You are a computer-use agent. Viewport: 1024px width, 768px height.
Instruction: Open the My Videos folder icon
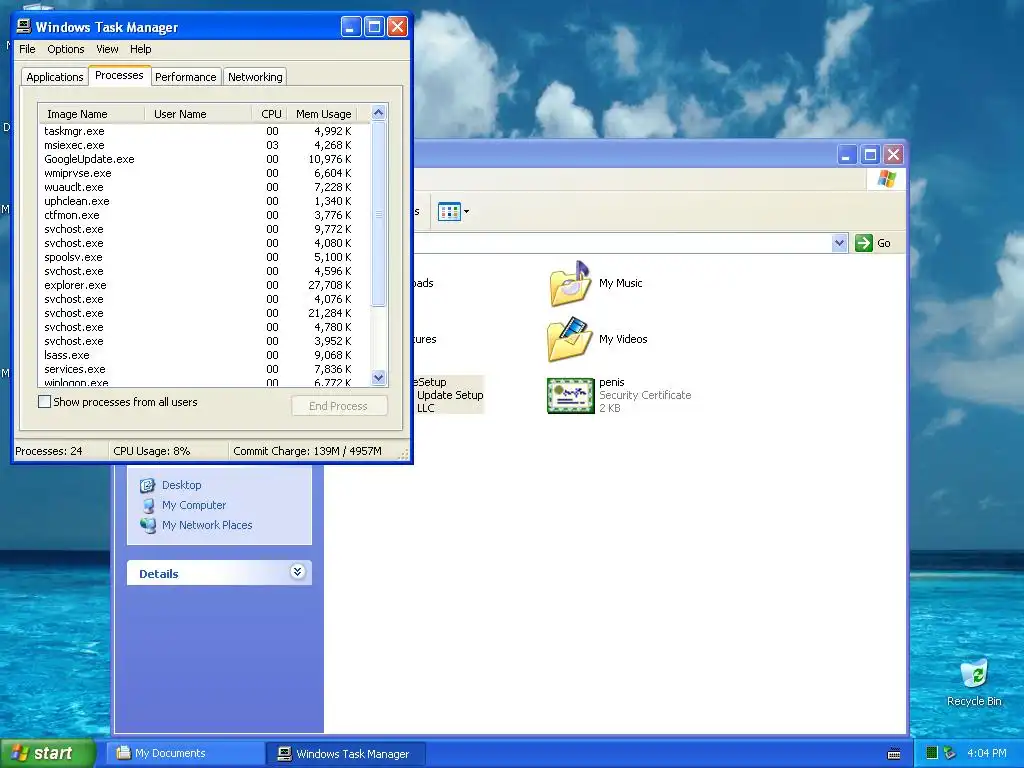[569, 339]
